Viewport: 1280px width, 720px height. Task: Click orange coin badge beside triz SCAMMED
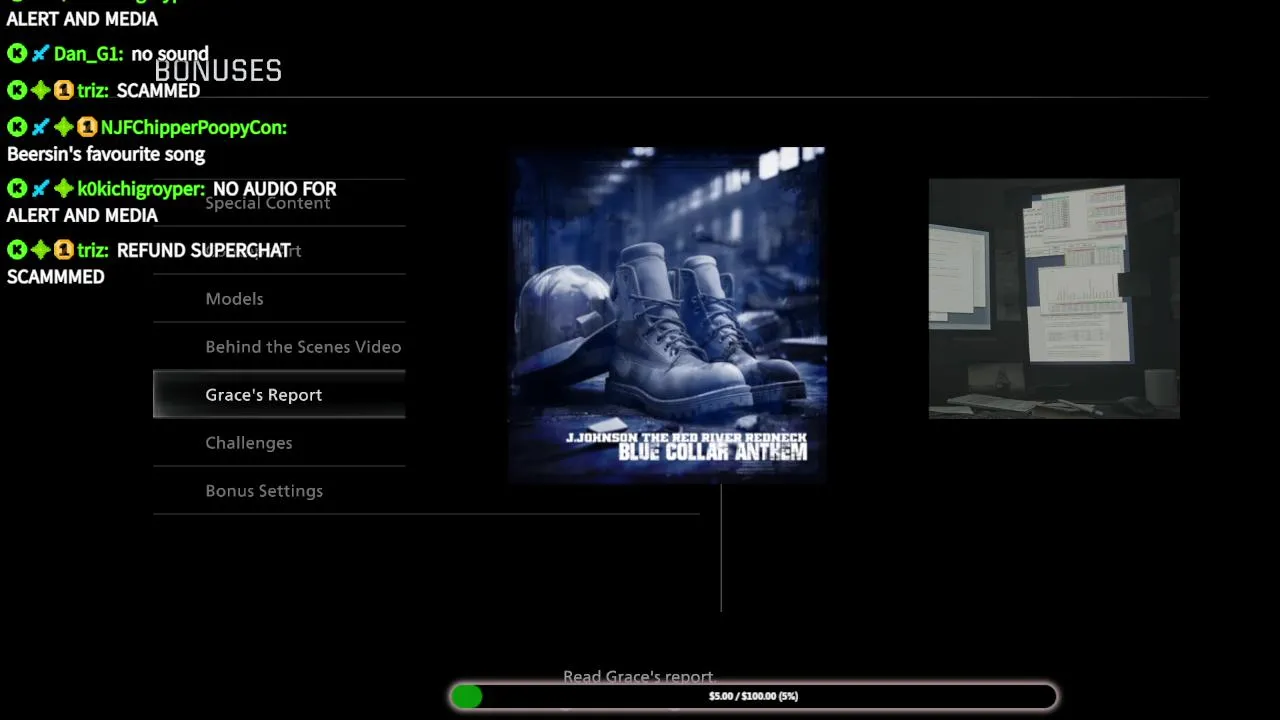tap(63, 91)
